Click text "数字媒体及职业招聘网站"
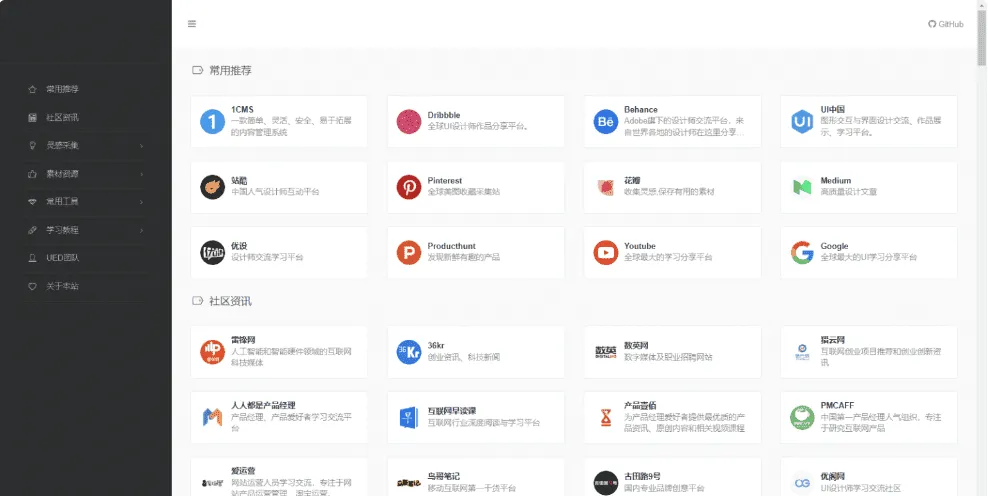Screen dimensions: 988x496 tap(669, 357)
